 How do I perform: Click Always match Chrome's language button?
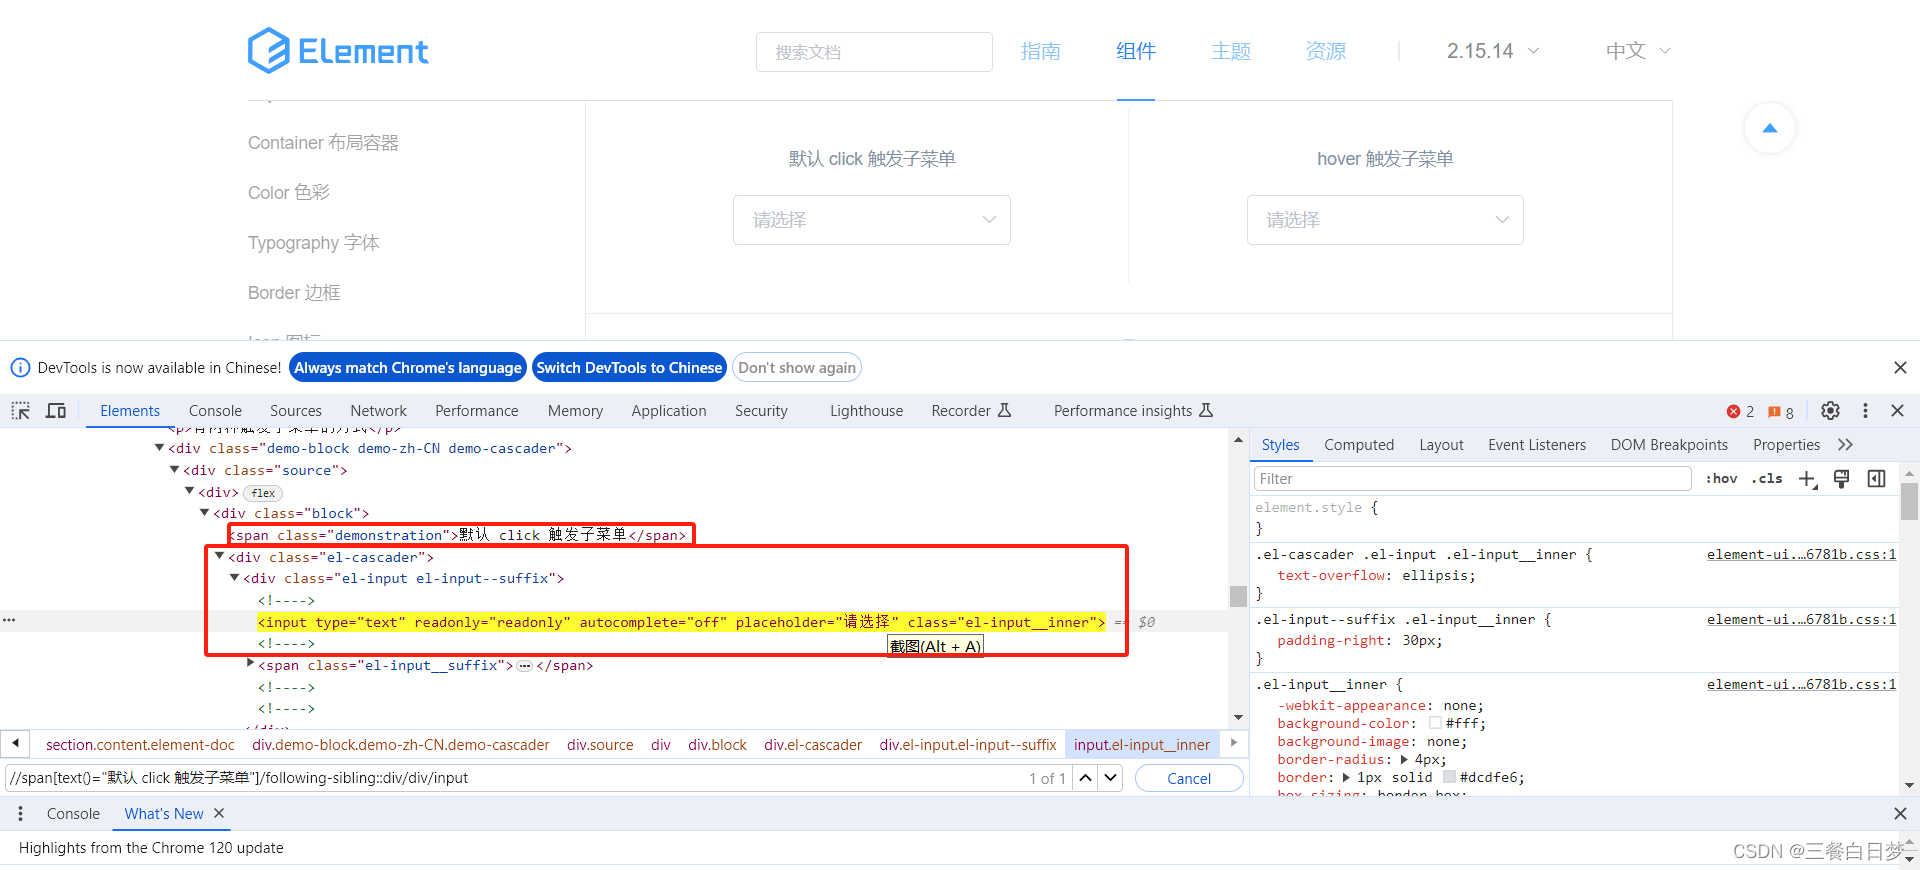click(408, 368)
